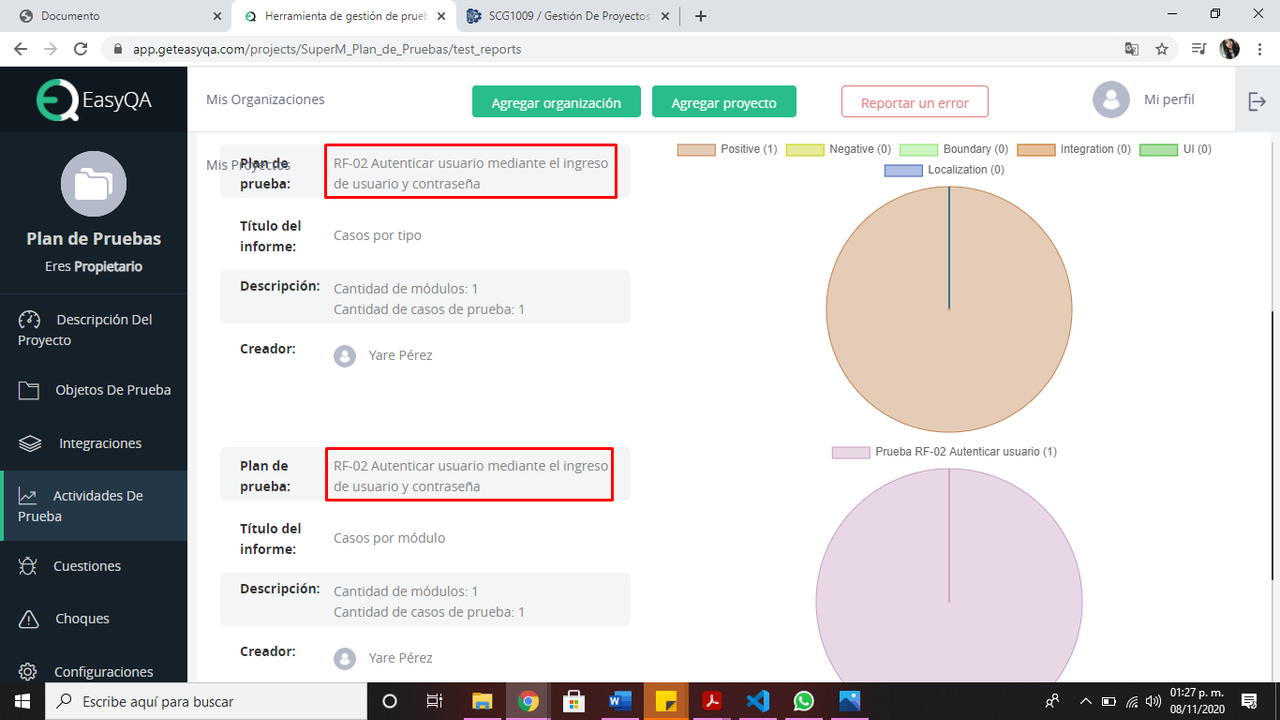The height and width of the screenshot is (720, 1280).
Task: Open WhatsApp from the taskbar
Action: click(804, 701)
